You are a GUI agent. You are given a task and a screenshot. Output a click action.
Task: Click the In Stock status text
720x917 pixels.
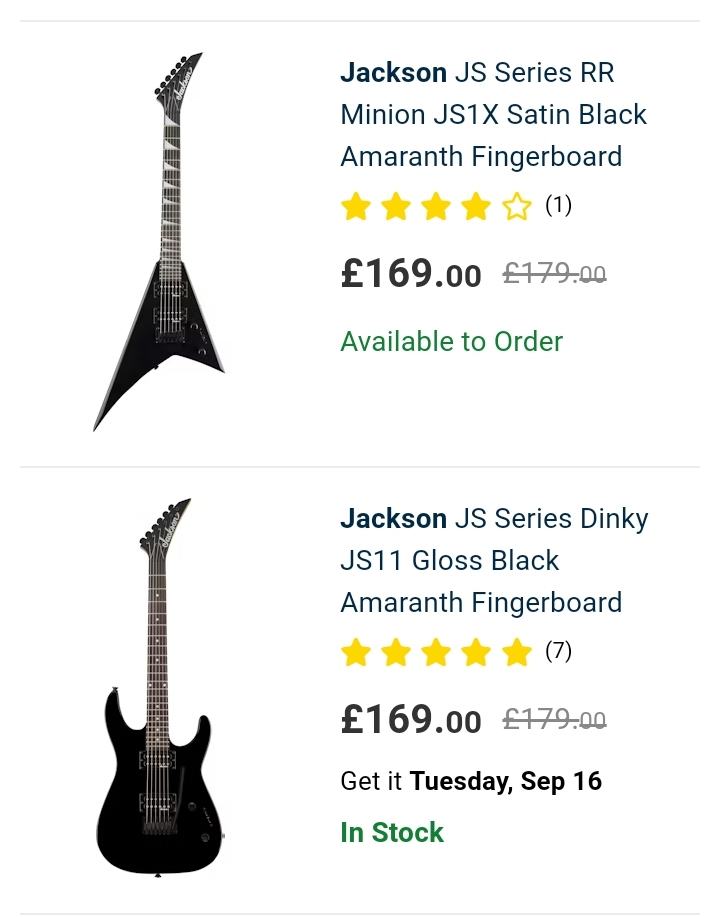click(x=392, y=832)
